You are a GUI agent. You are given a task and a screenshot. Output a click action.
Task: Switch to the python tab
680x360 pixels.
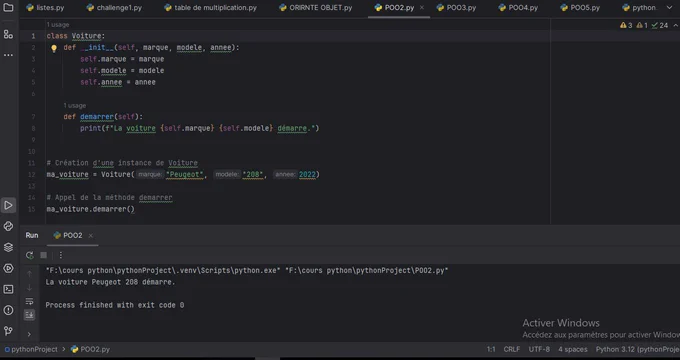639,8
